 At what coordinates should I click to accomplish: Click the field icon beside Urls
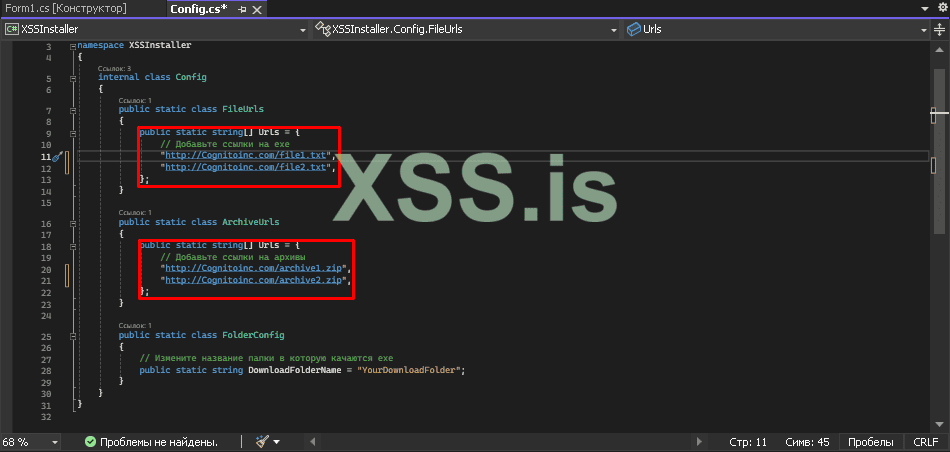coord(634,29)
